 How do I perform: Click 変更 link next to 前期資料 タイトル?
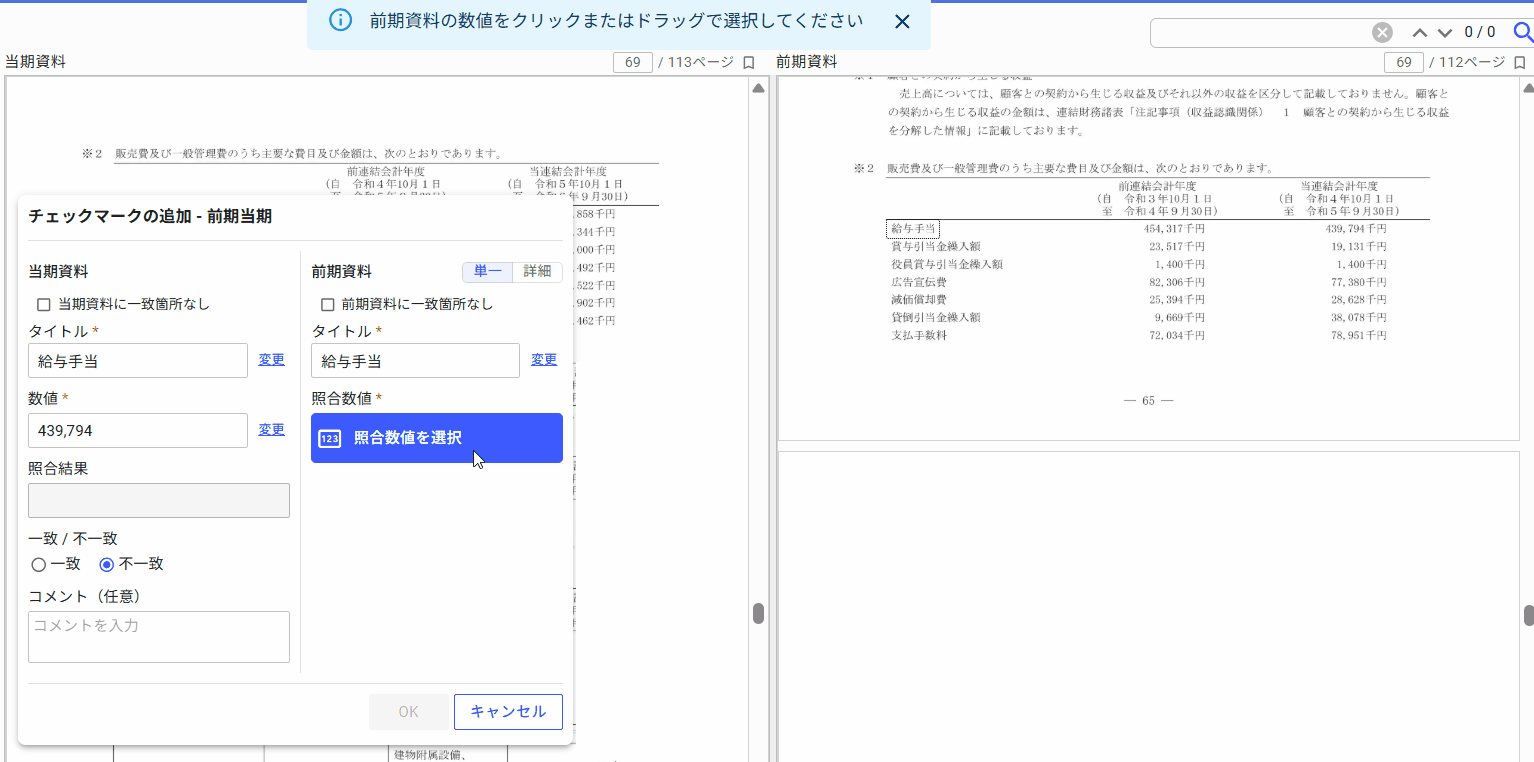tap(543, 360)
